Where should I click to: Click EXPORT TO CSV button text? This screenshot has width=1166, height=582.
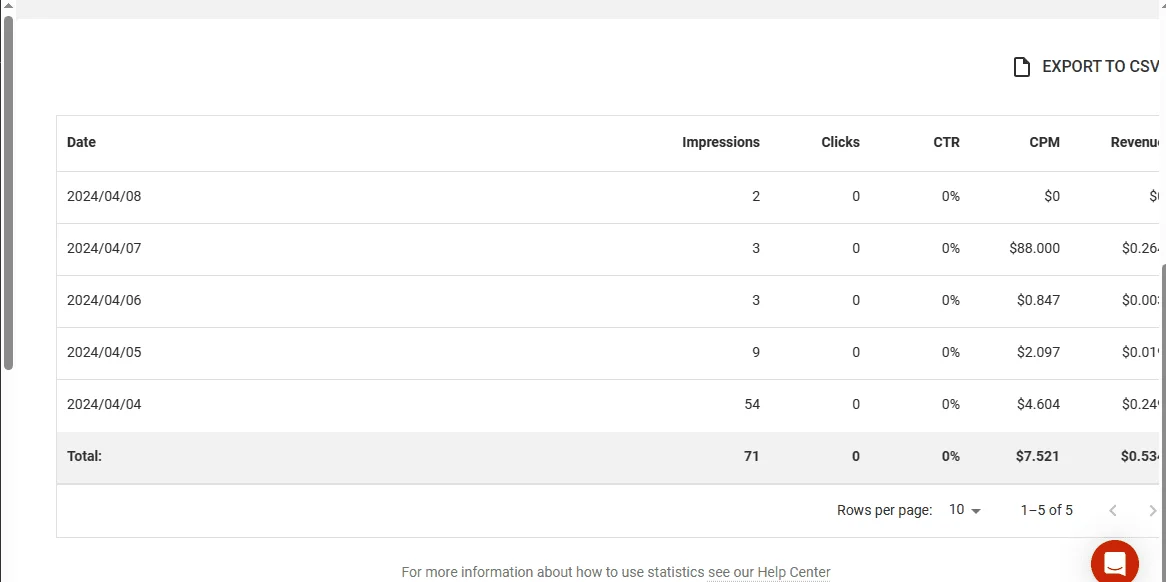coord(1100,66)
